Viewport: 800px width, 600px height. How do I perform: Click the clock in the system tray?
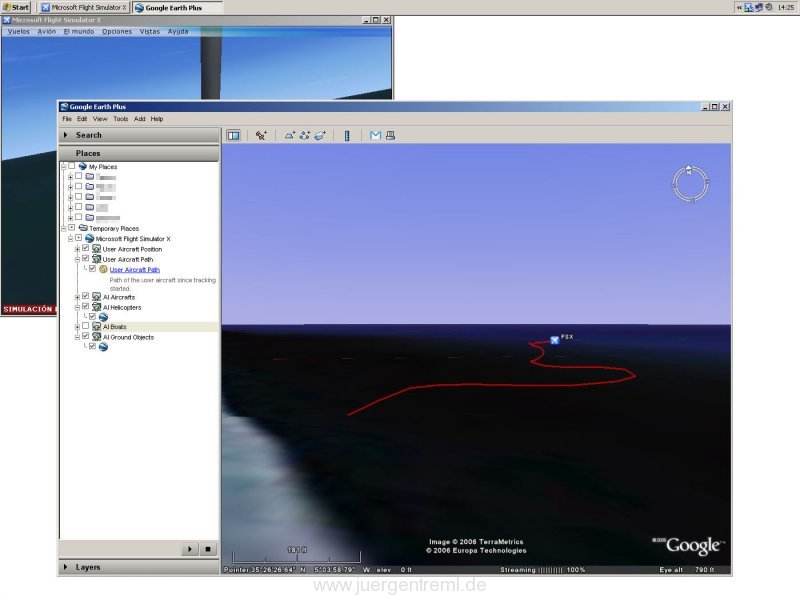(x=786, y=7)
